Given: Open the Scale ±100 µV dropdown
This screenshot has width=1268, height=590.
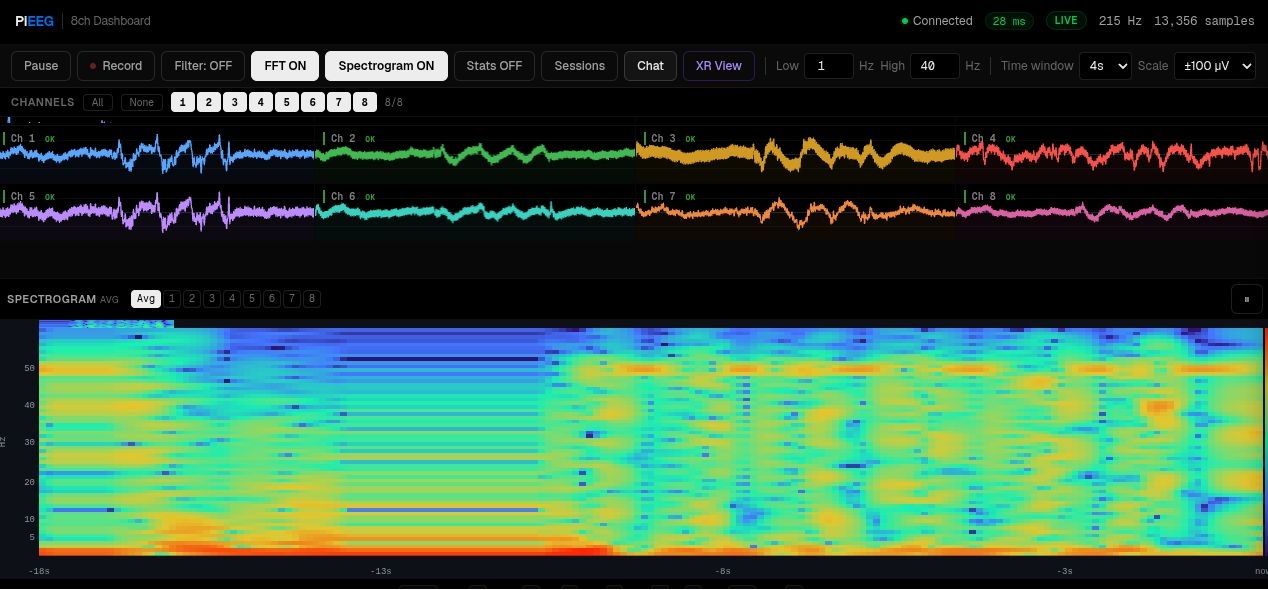Looking at the screenshot, I should click(x=1214, y=66).
